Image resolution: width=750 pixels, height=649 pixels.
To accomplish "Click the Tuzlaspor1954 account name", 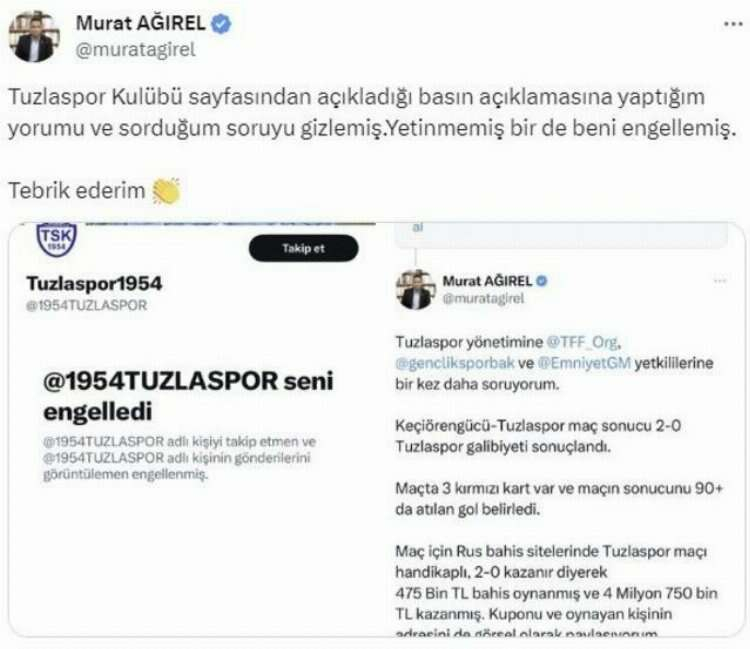I will [94, 283].
